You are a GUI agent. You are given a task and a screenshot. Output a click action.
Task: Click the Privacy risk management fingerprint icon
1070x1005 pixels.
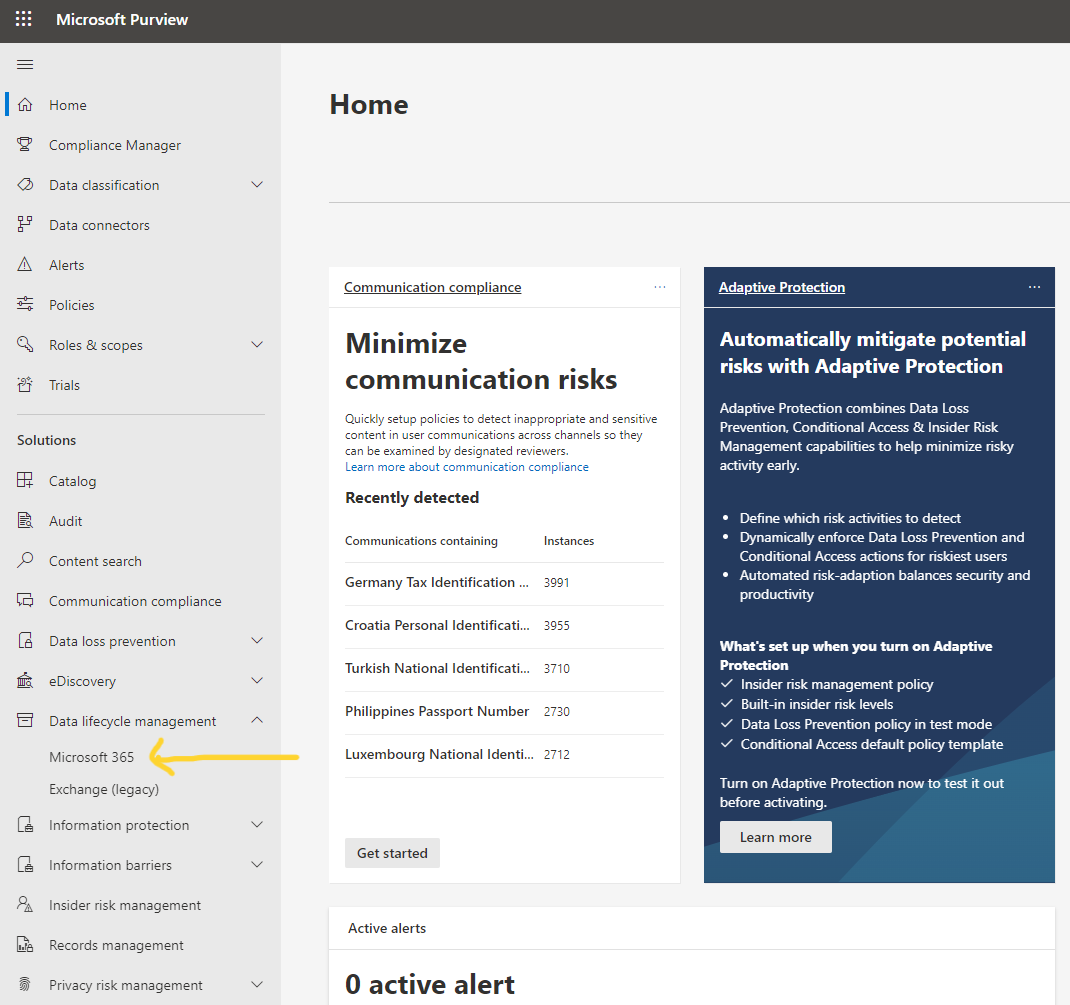coord(25,985)
